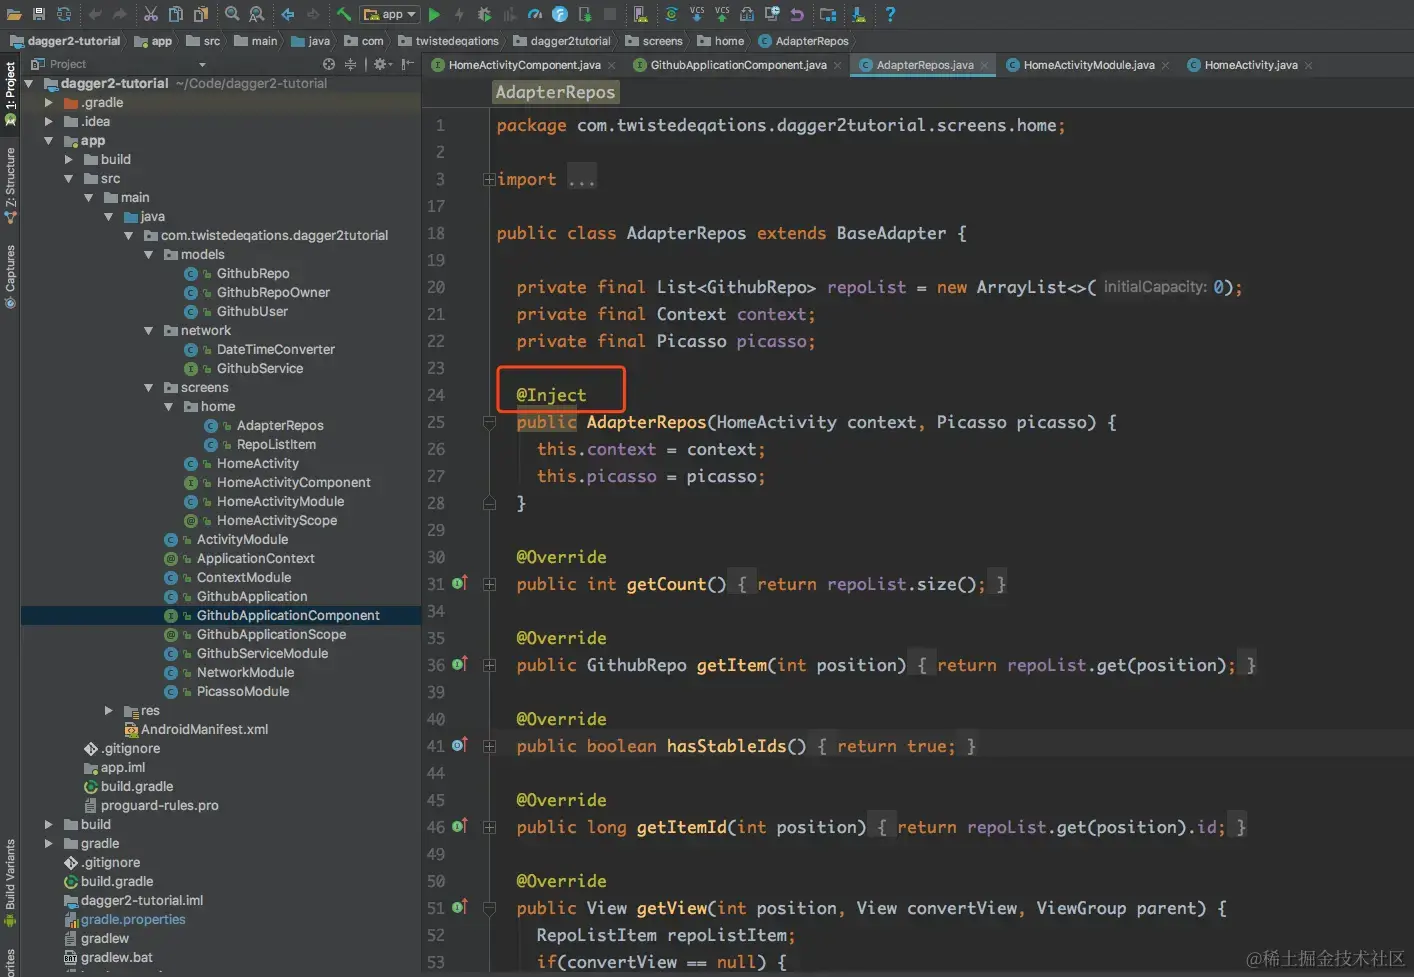Click the blue Help question mark icon
Image resolution: width=1414 pixels, height=977 pixels.
tap(889, 14)
